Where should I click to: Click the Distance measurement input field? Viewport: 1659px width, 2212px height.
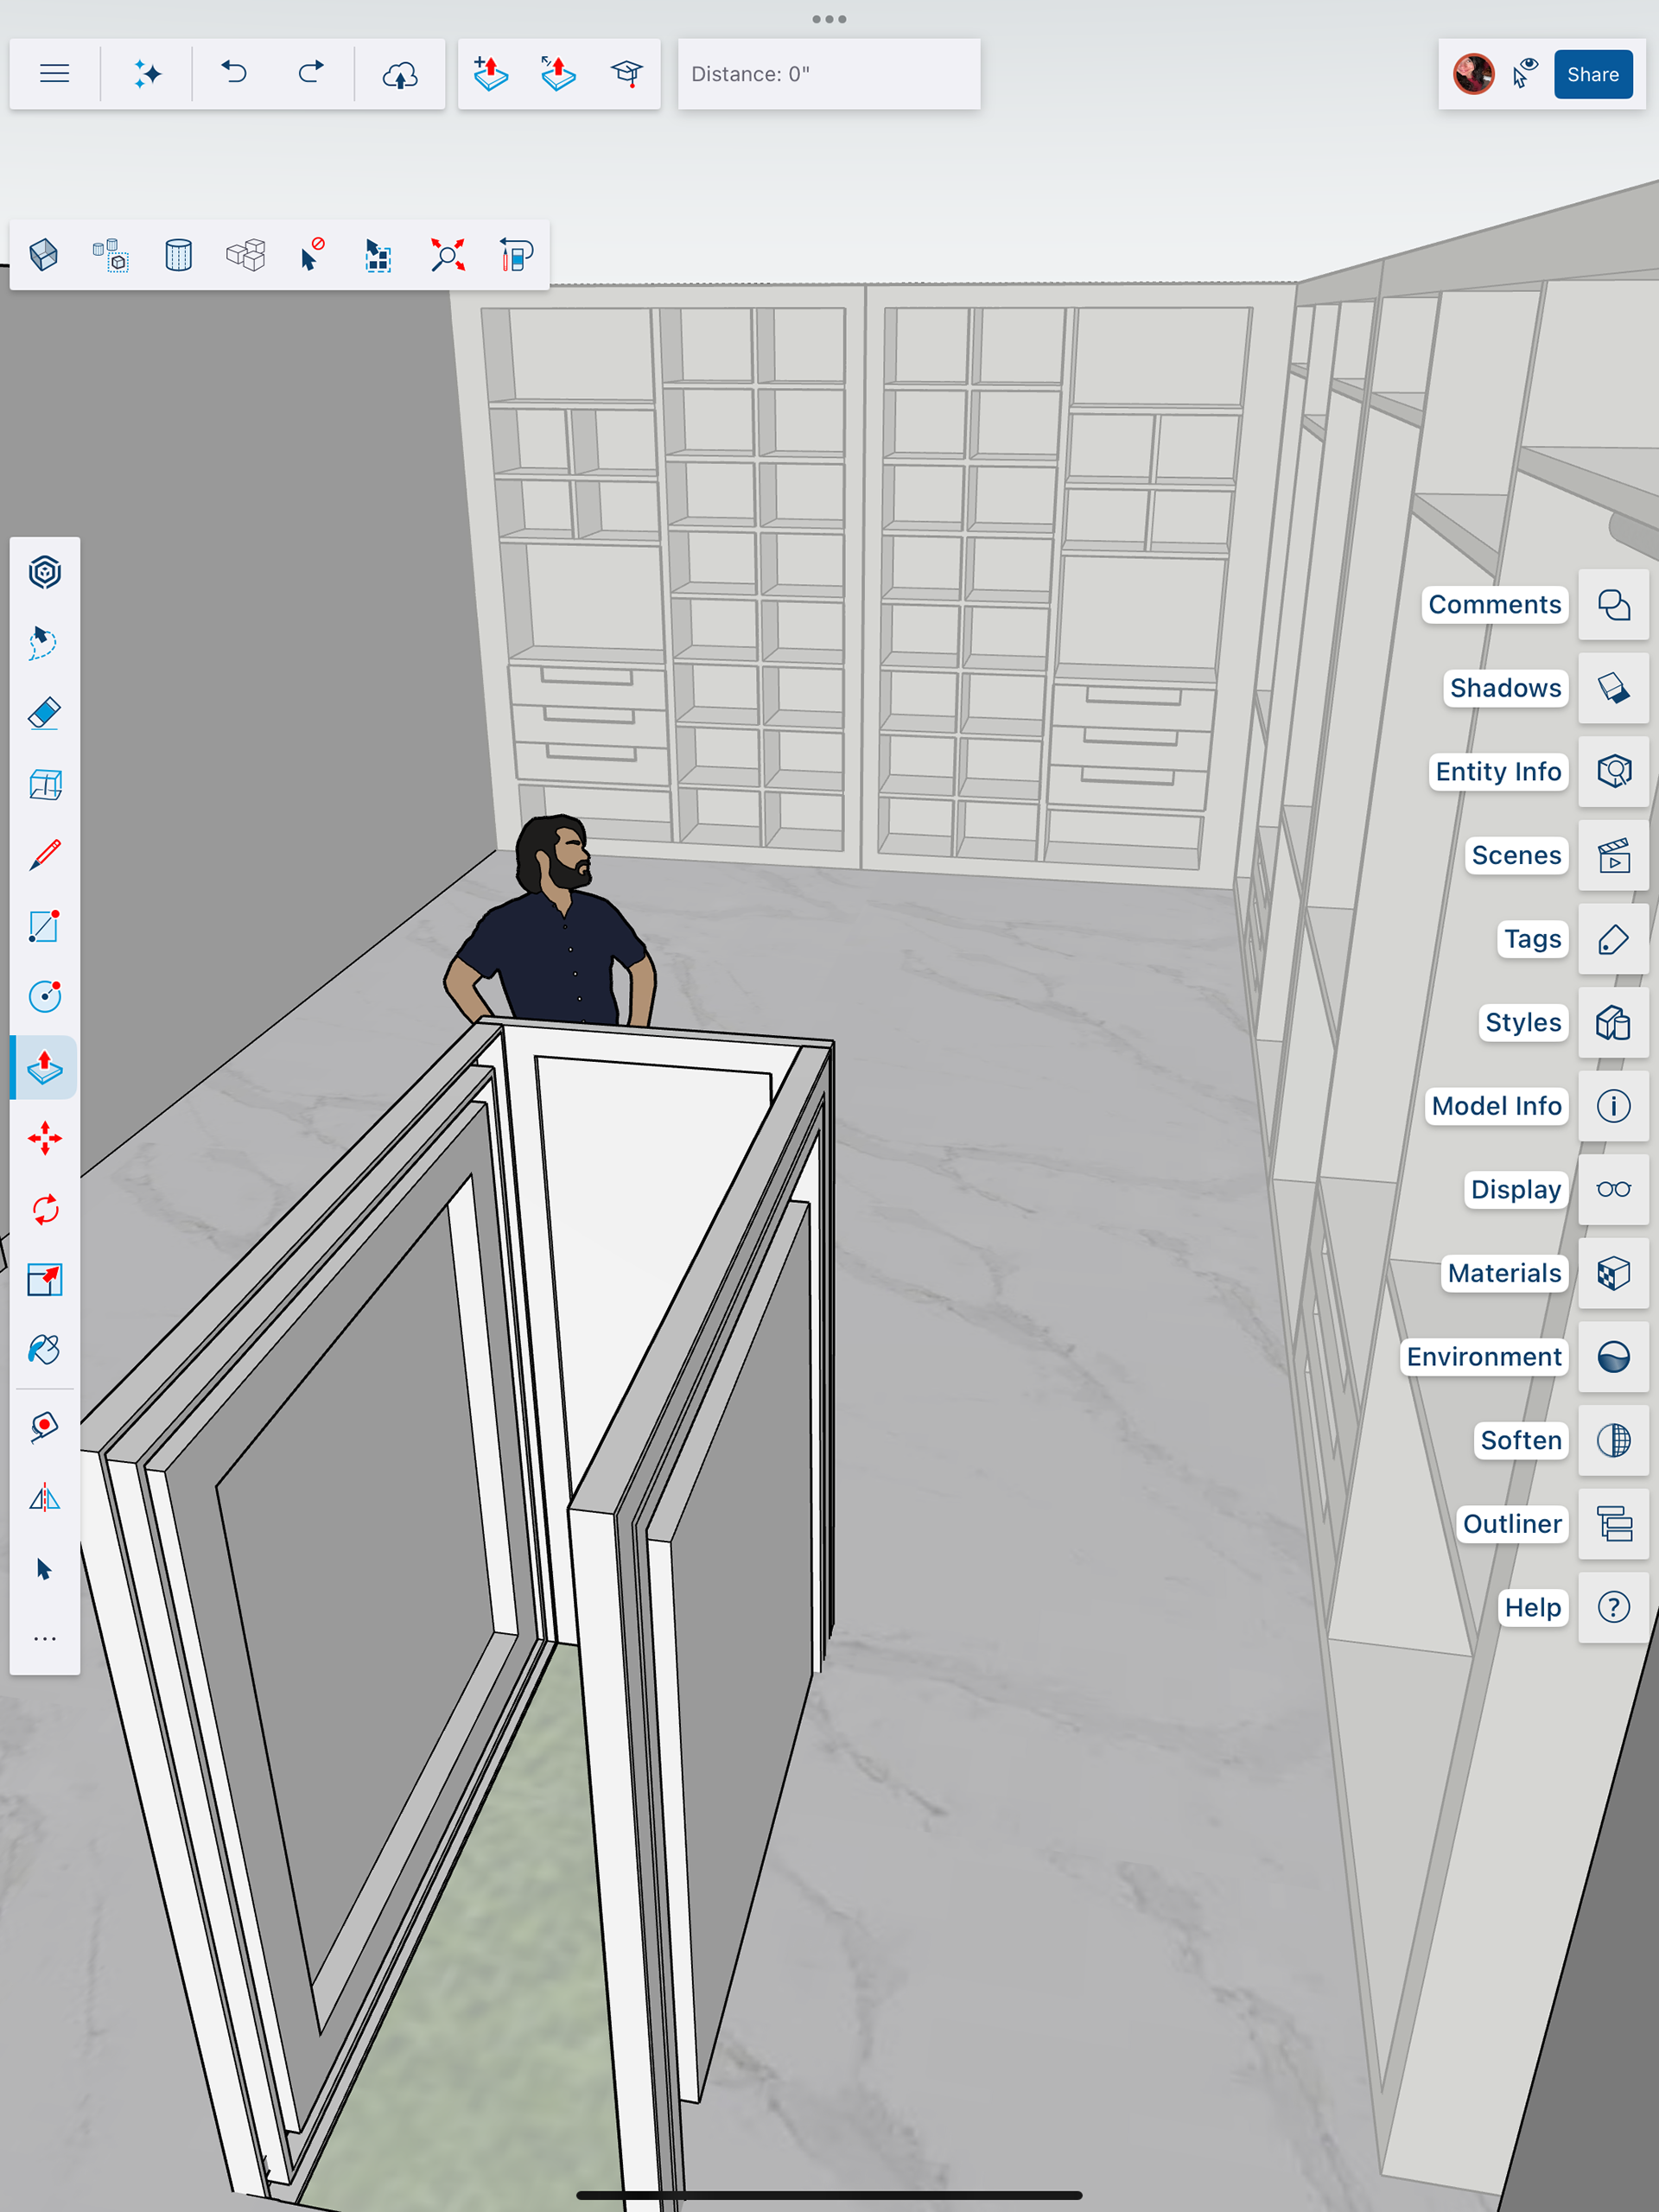828,74
